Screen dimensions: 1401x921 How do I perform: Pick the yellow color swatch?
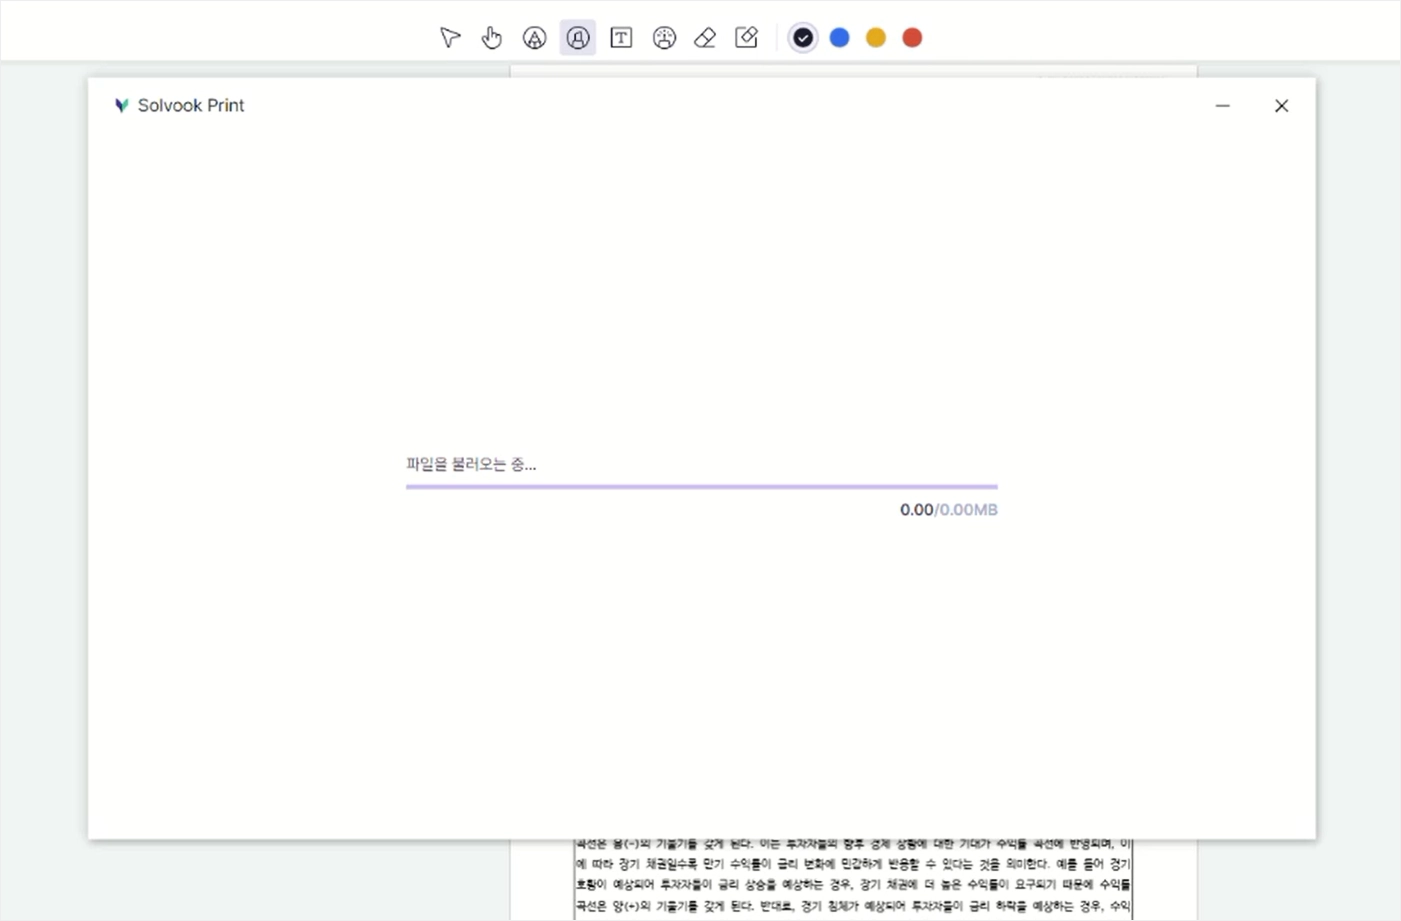tap(876, 38)
